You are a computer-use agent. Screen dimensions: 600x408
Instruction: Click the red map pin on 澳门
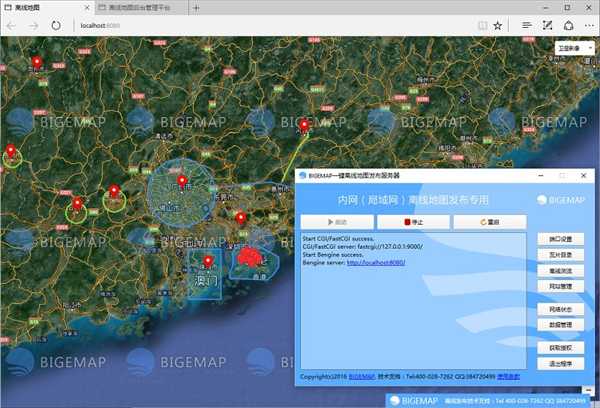[x=208, y=262]
